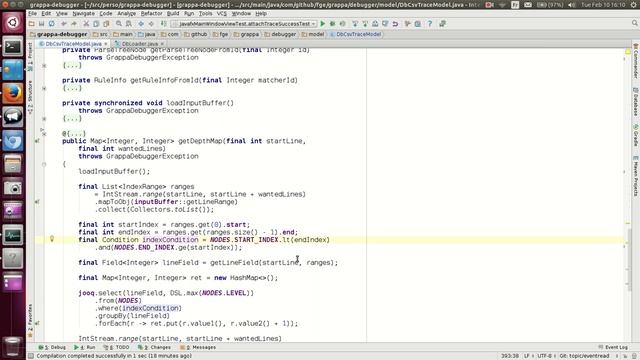
Task: Click VCS Revert rollback icon
Action: pyautogui.click(x=395, y=24)
